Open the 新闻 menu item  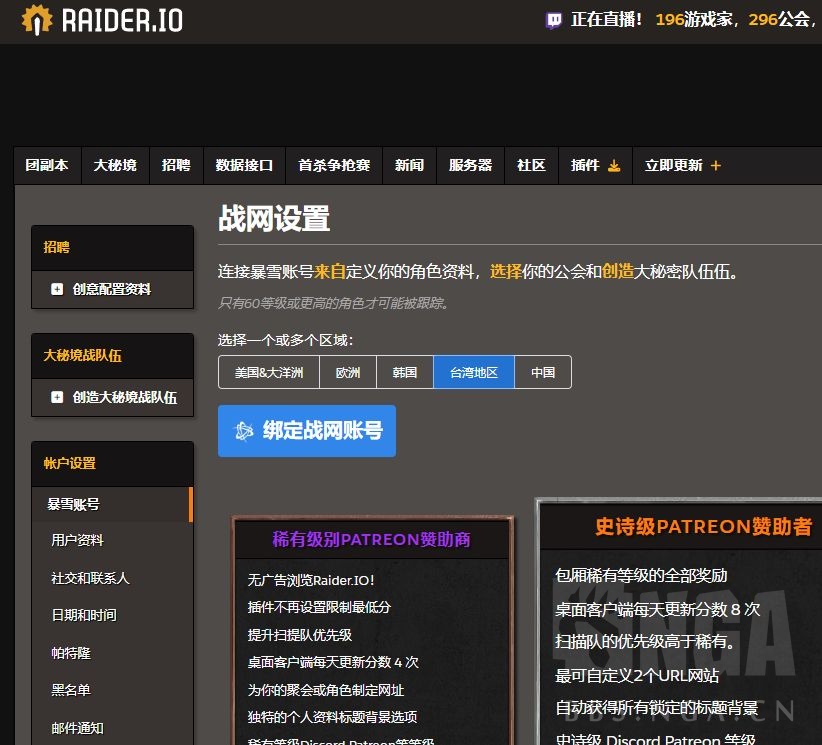[x=409, y=165]
